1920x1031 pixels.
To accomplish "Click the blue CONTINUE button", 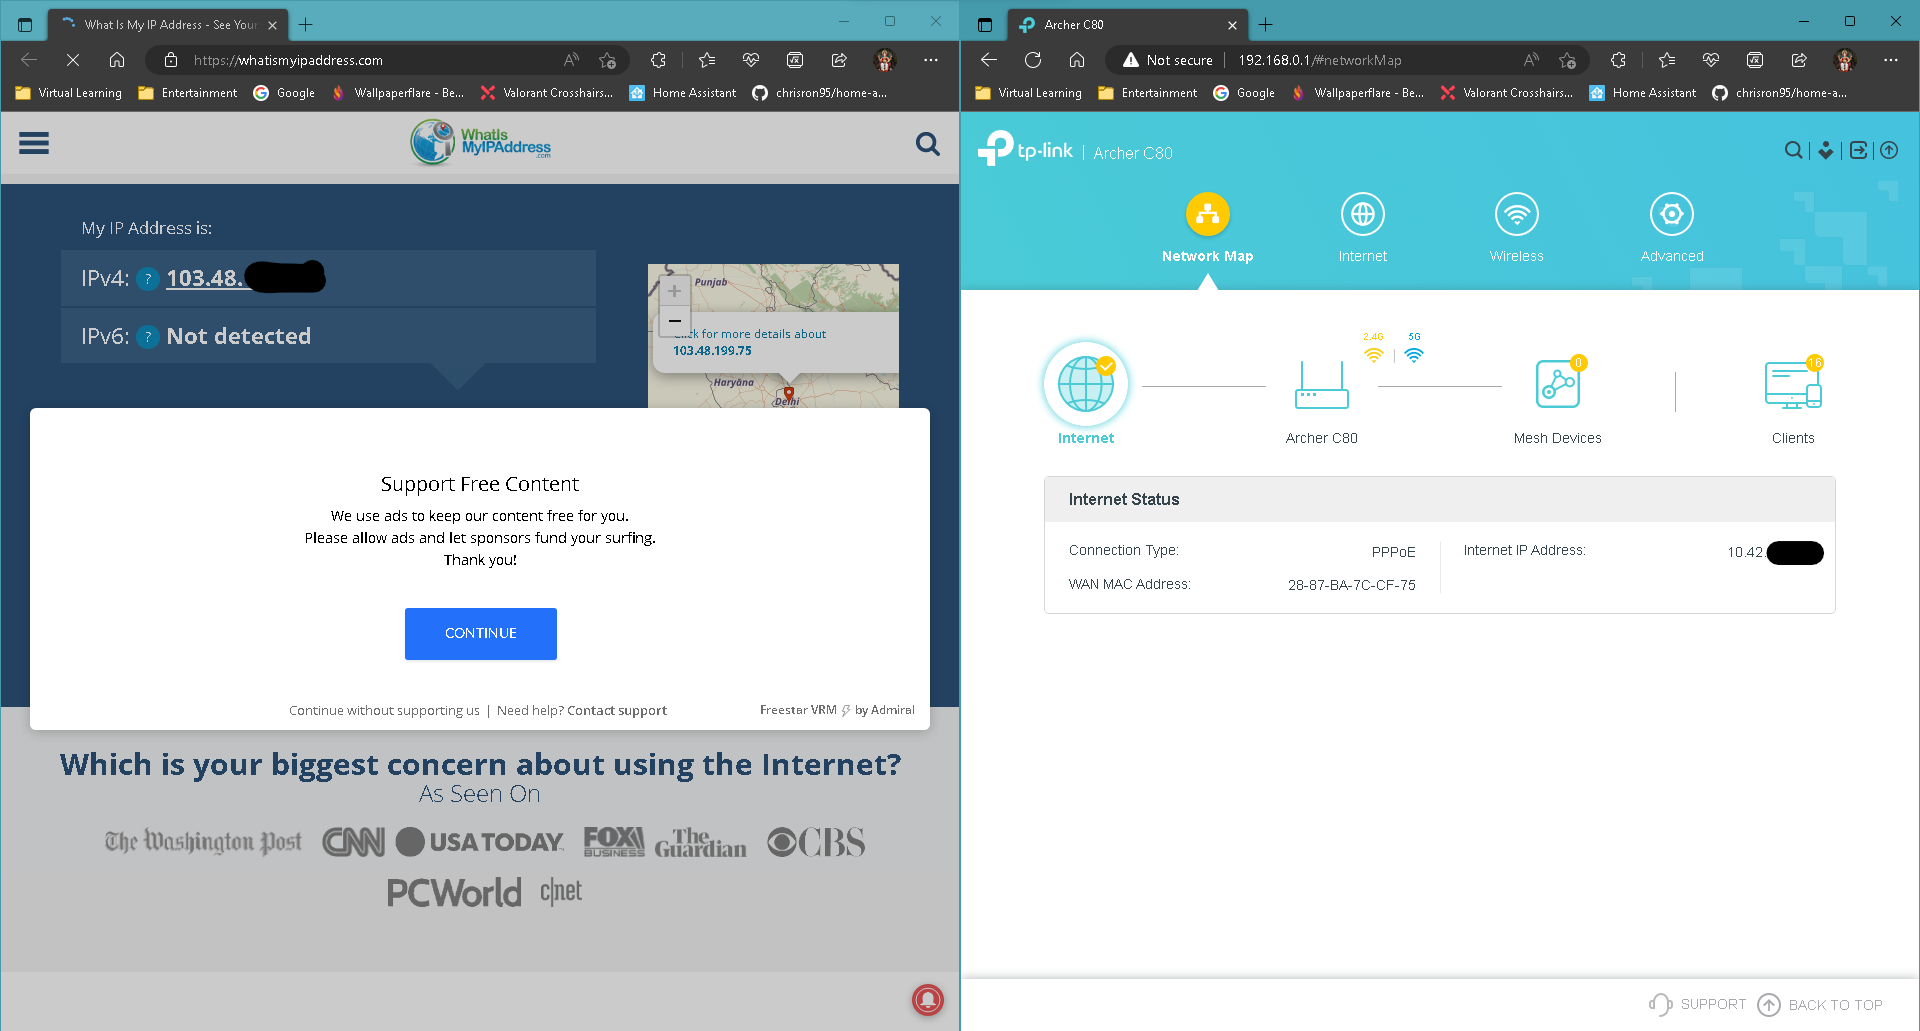I will (481, 634).
